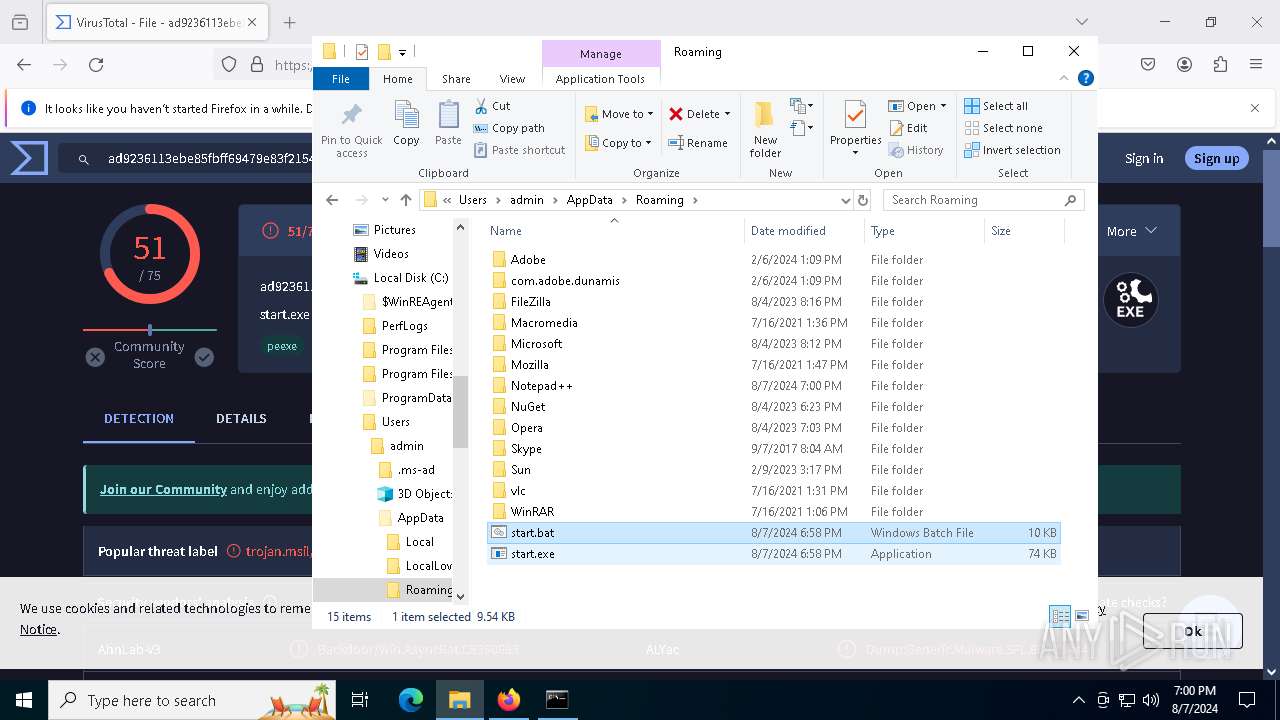Switch to the Share ribbon tab
This screenshot has height=720, width=1280.
456,79
